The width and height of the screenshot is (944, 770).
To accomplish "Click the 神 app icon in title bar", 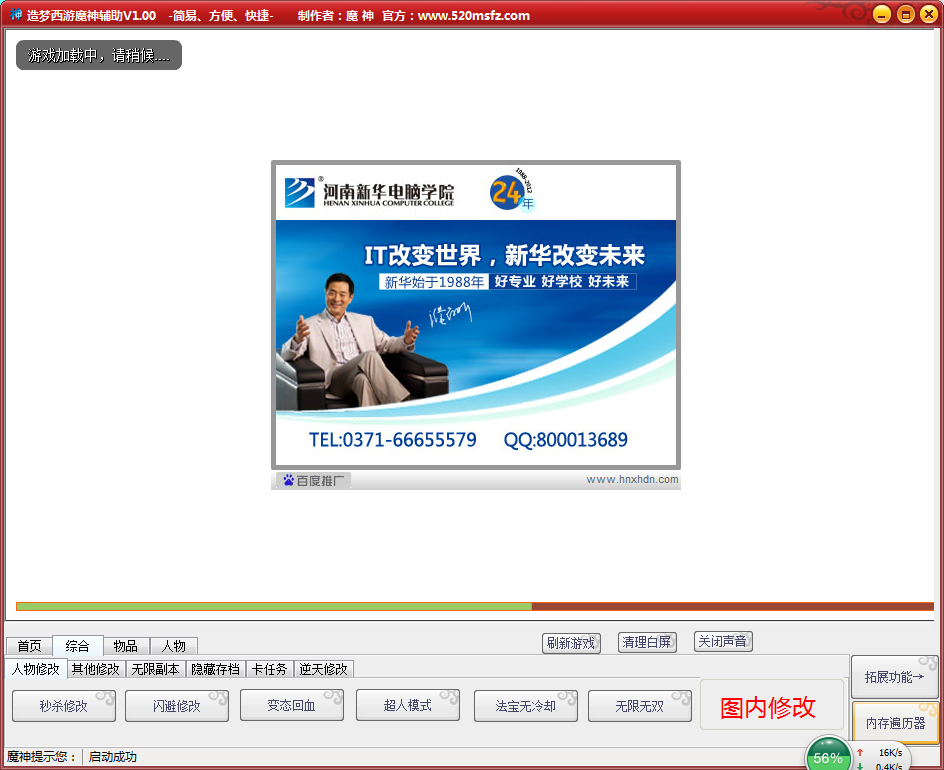I will 16,14.
